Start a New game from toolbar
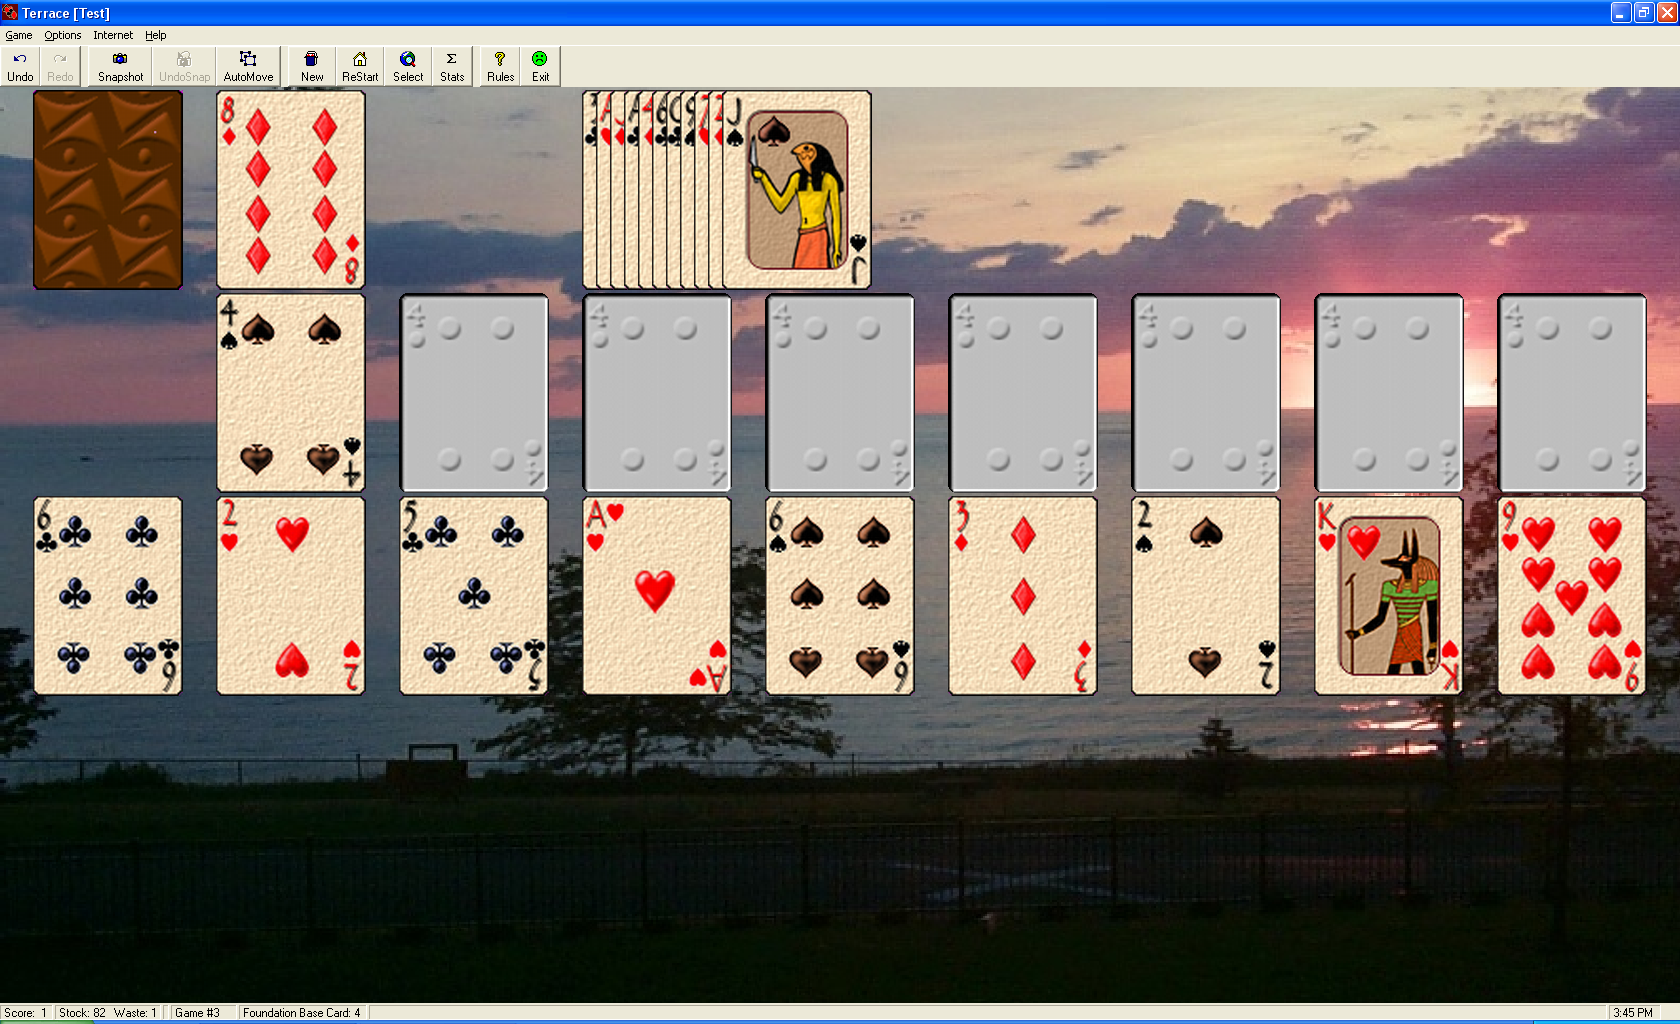The width and height of the screenshot is (1680, 1024). click(x=312, y=66)
